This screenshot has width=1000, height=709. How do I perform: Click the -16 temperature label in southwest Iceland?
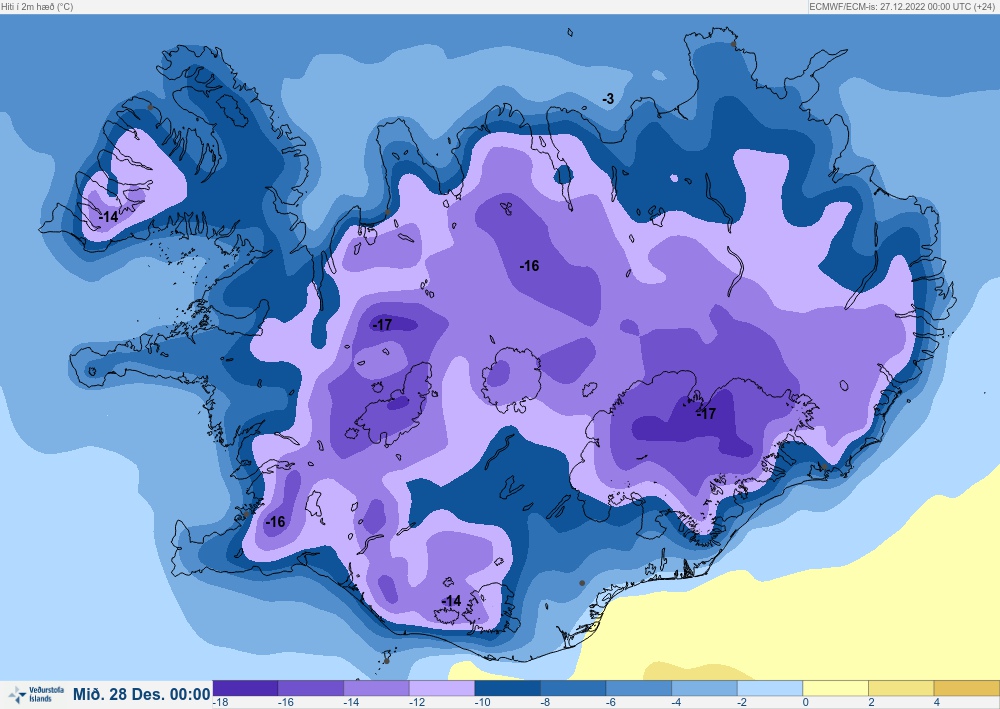point(275,522)
